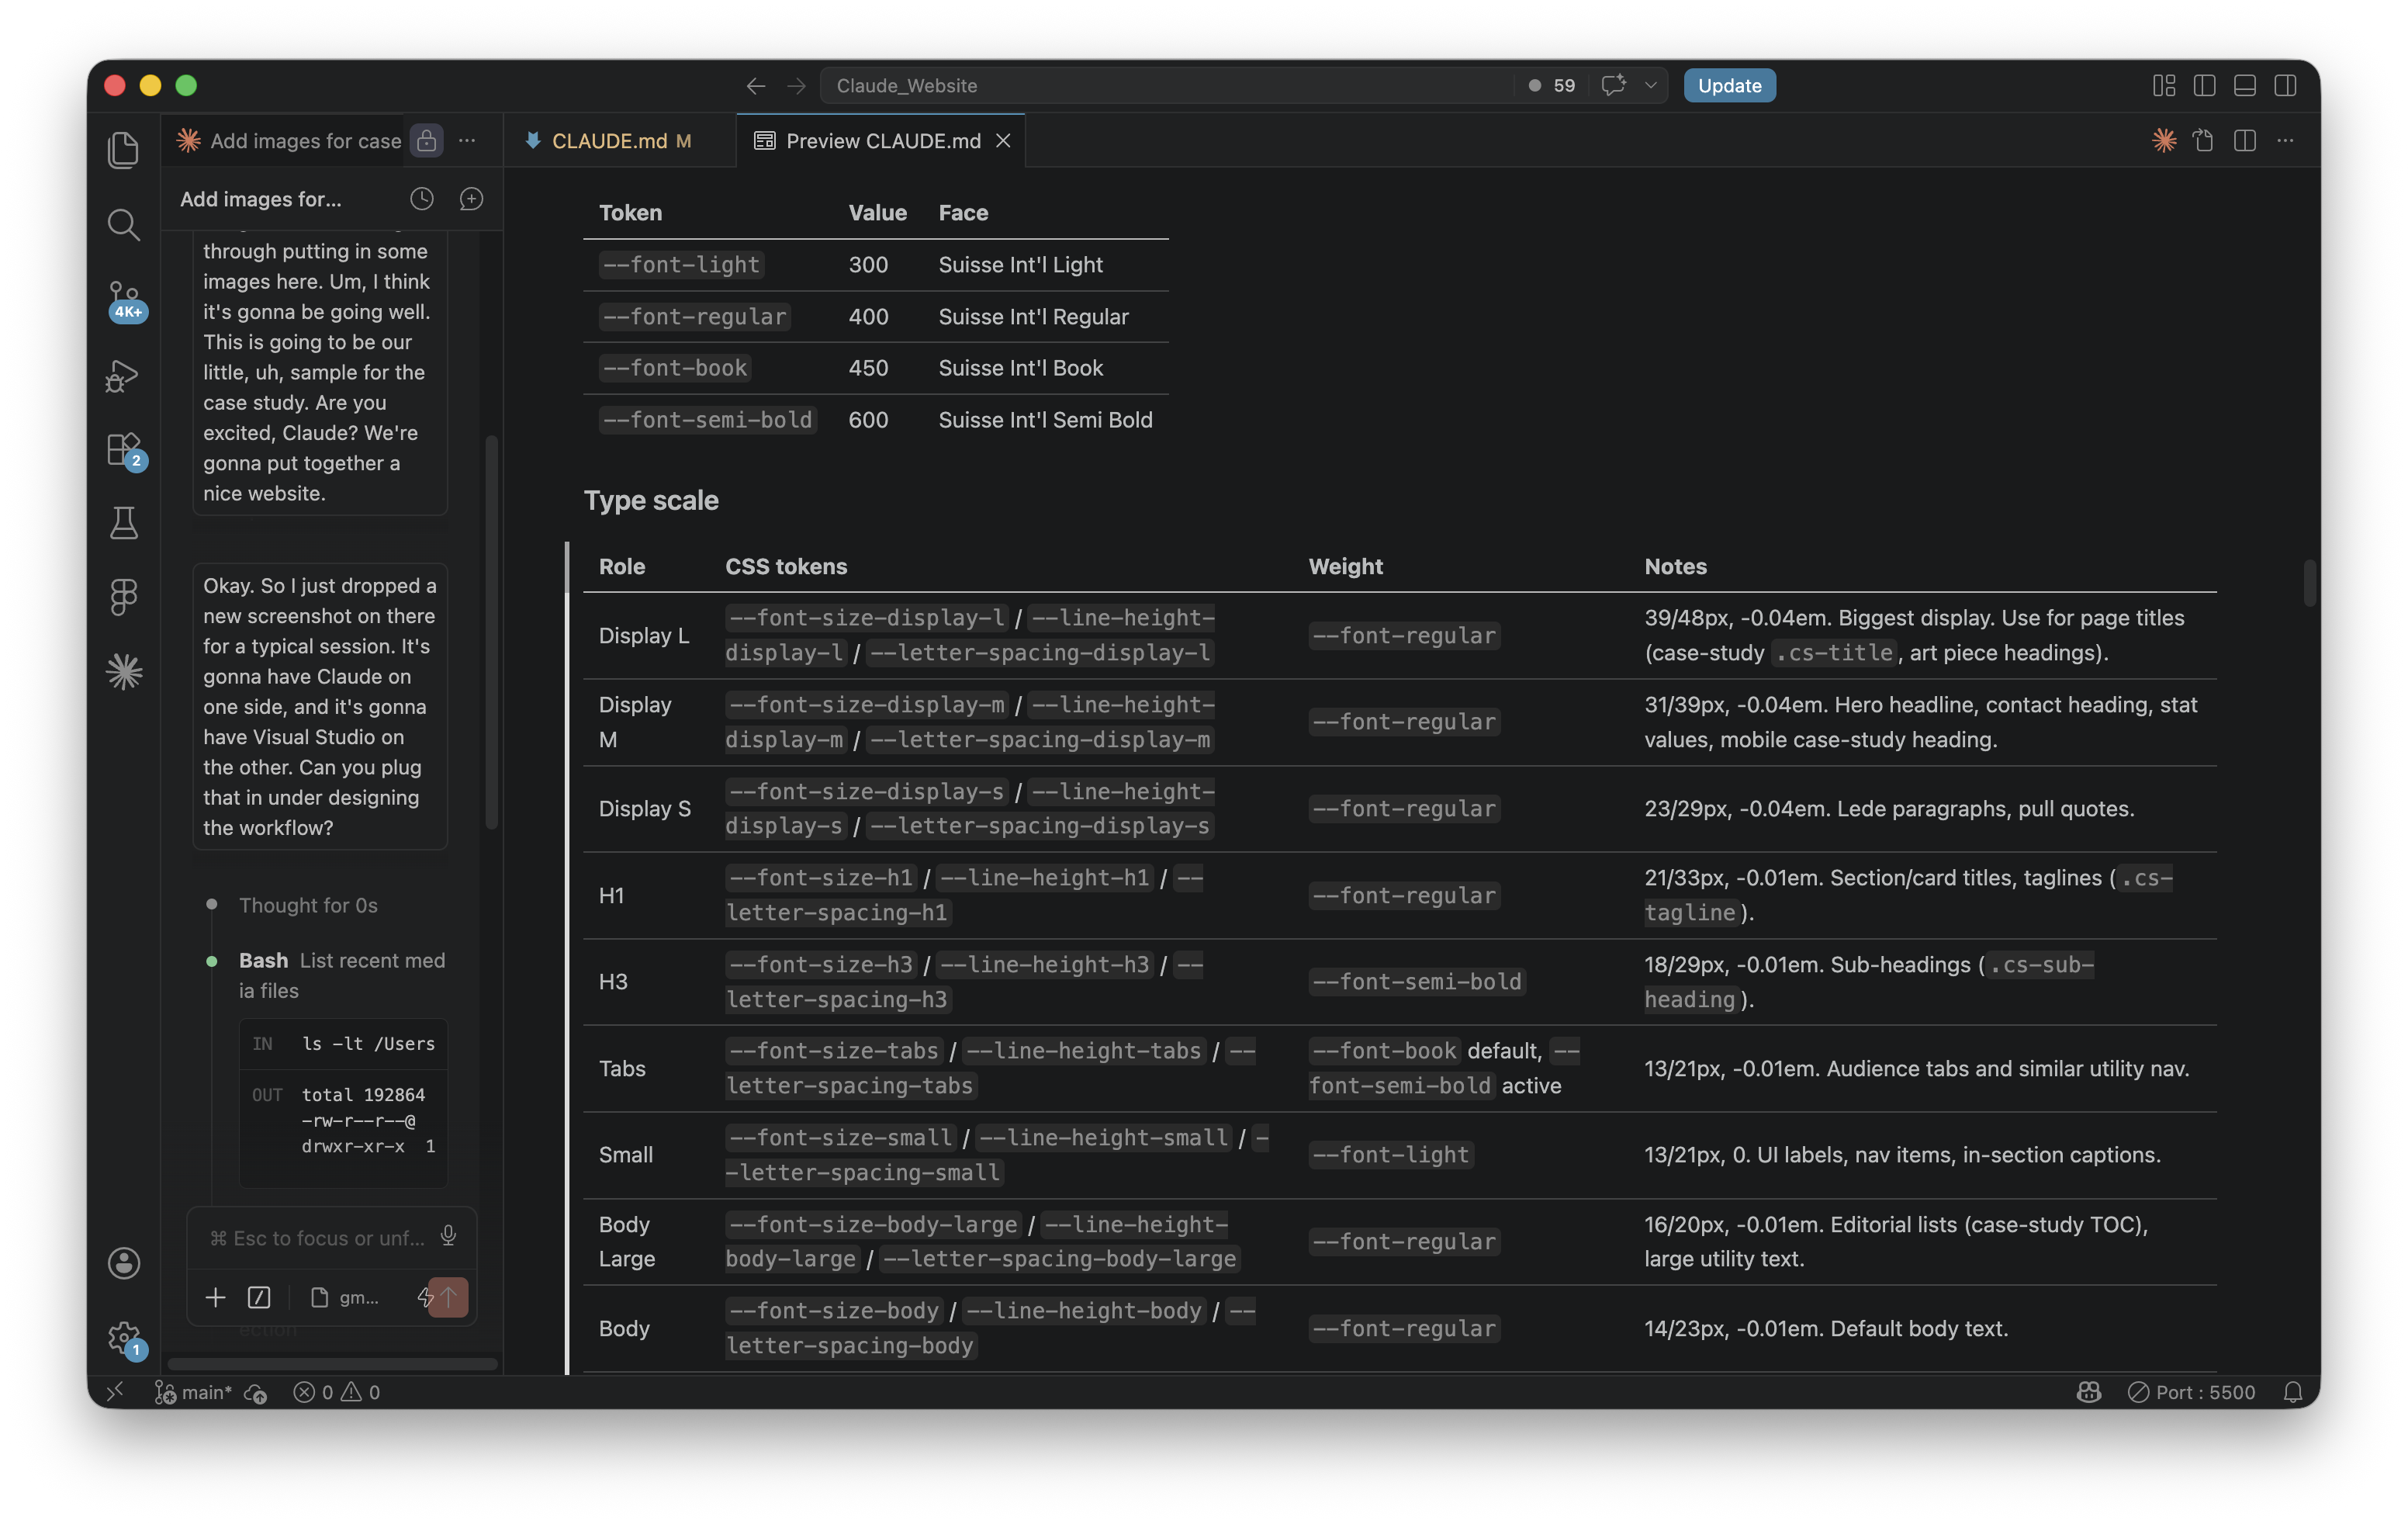Toggle the secondary side bar
Viewport: 2408px width, 1524px height.
click(x=2285, y=86)
